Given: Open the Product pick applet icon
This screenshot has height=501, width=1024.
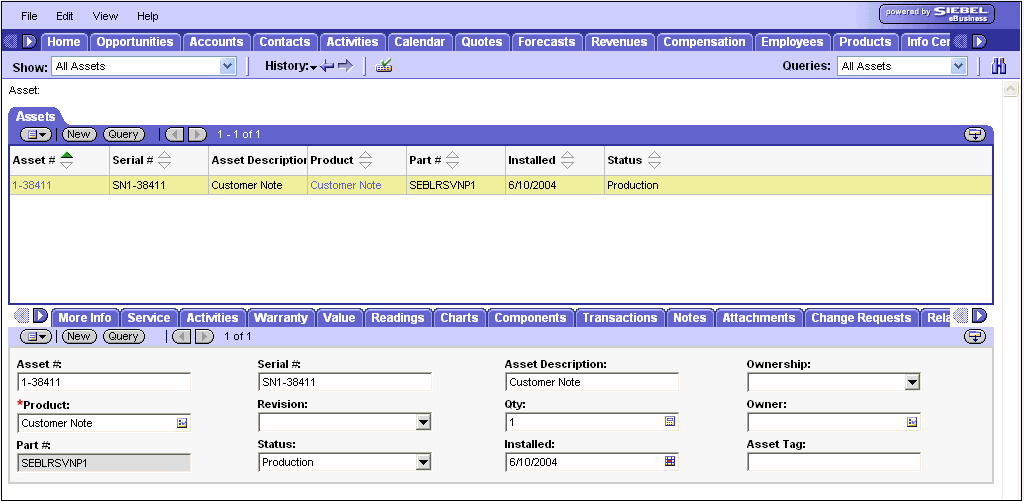Looking at the screenshot, I should tap(182, 423).
